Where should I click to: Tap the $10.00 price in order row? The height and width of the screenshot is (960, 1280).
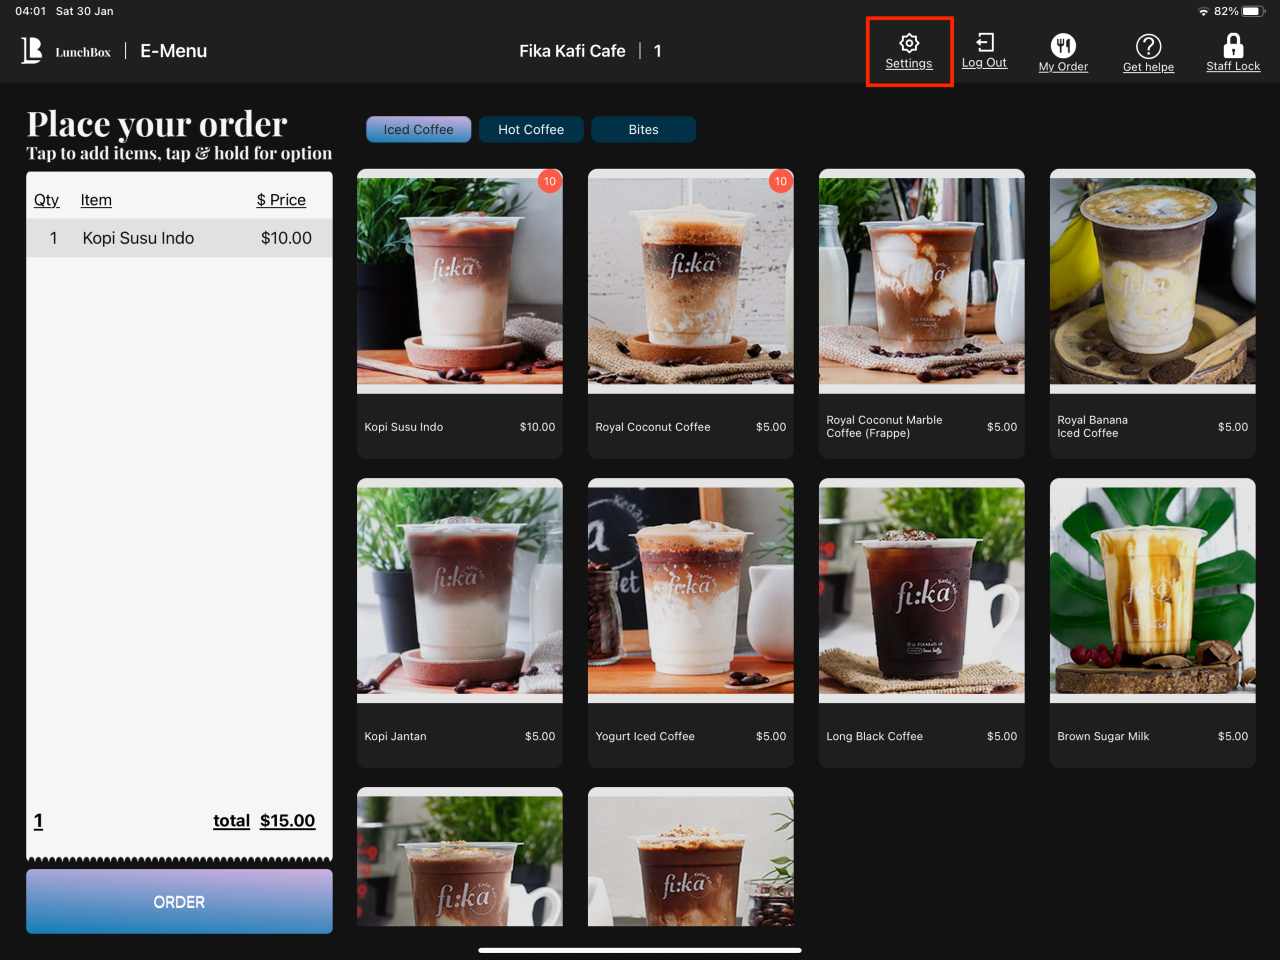click(286, 238)
